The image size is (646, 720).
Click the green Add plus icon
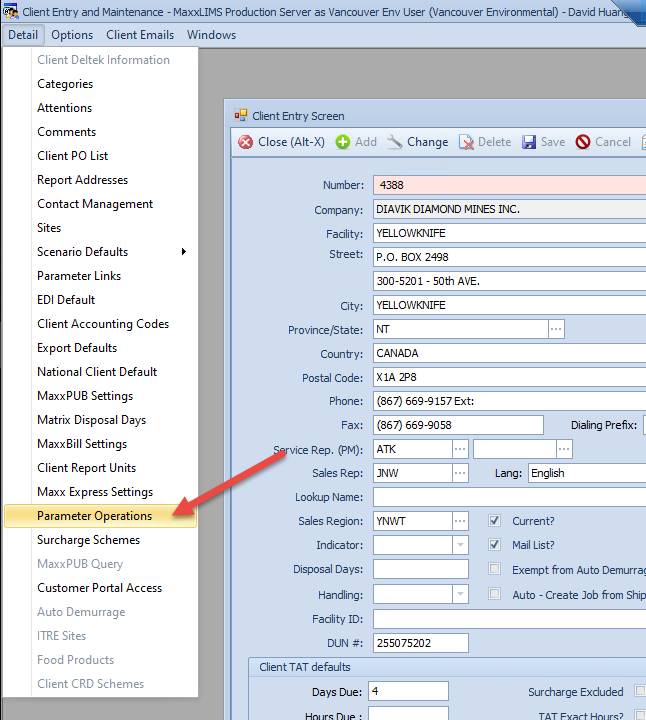click(x=343, y=142)
